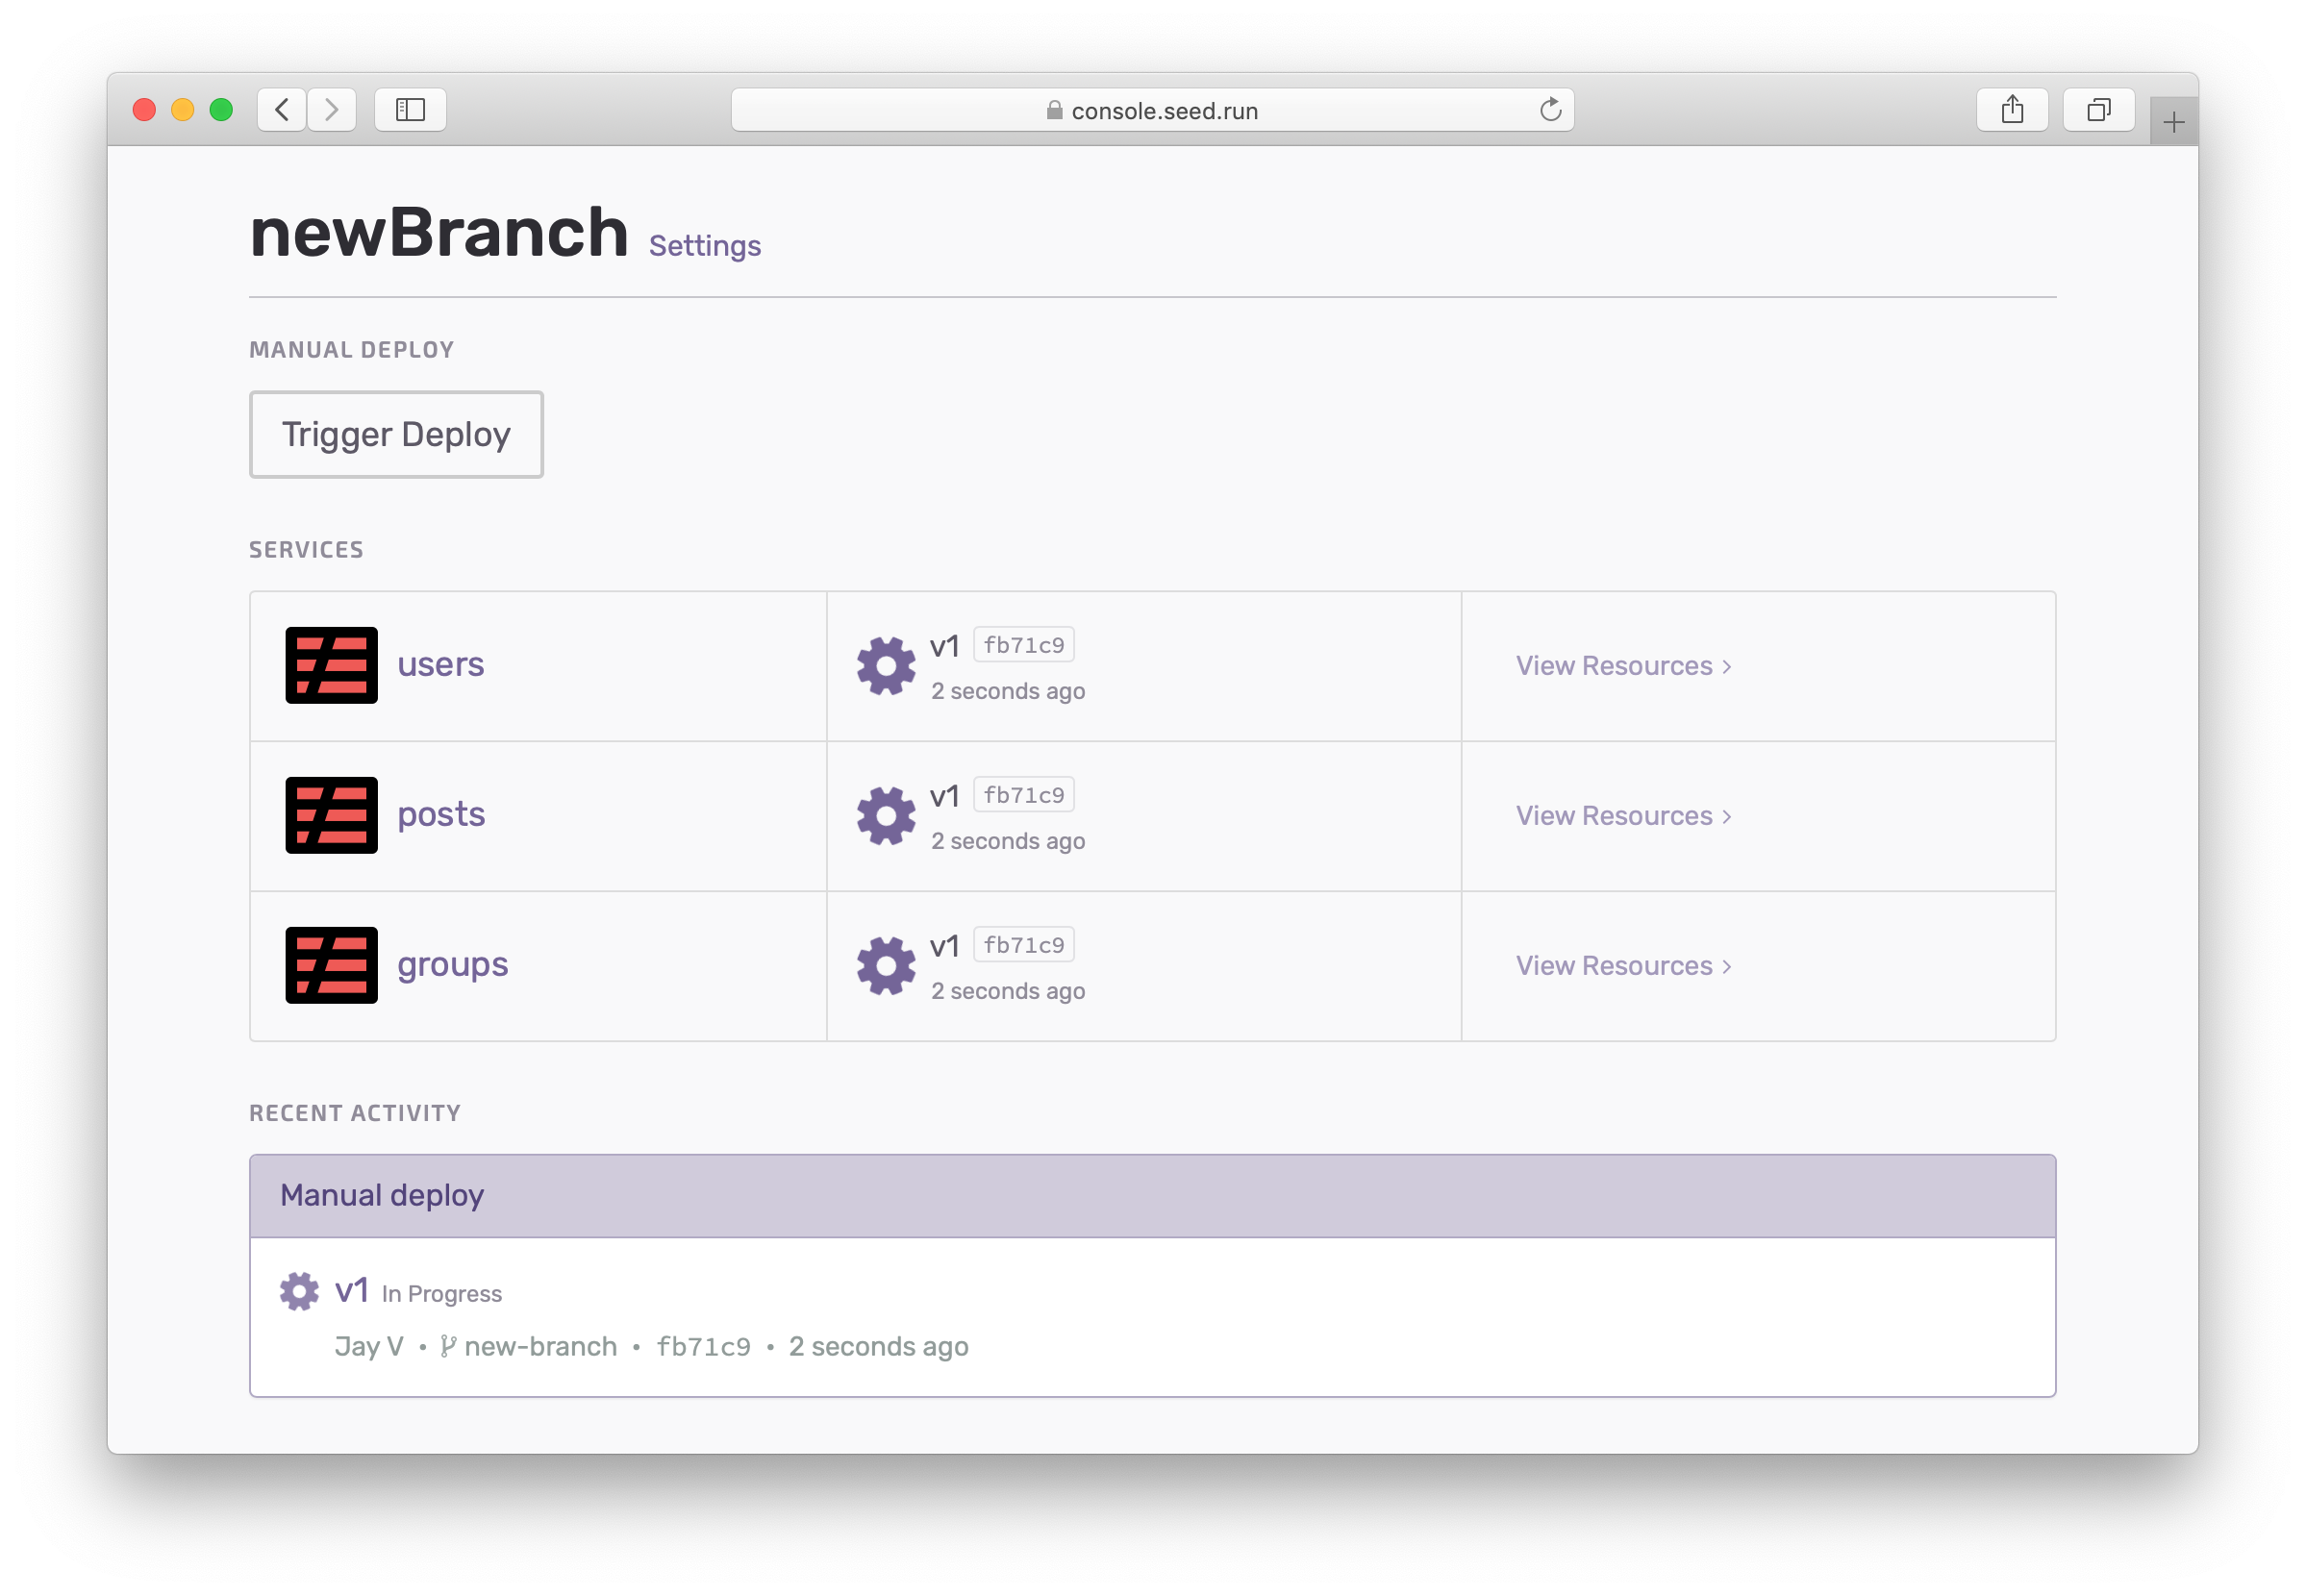The image size is (2306, 1596).
Task: Open newBranch Settings link
Action: click(704, 246)
